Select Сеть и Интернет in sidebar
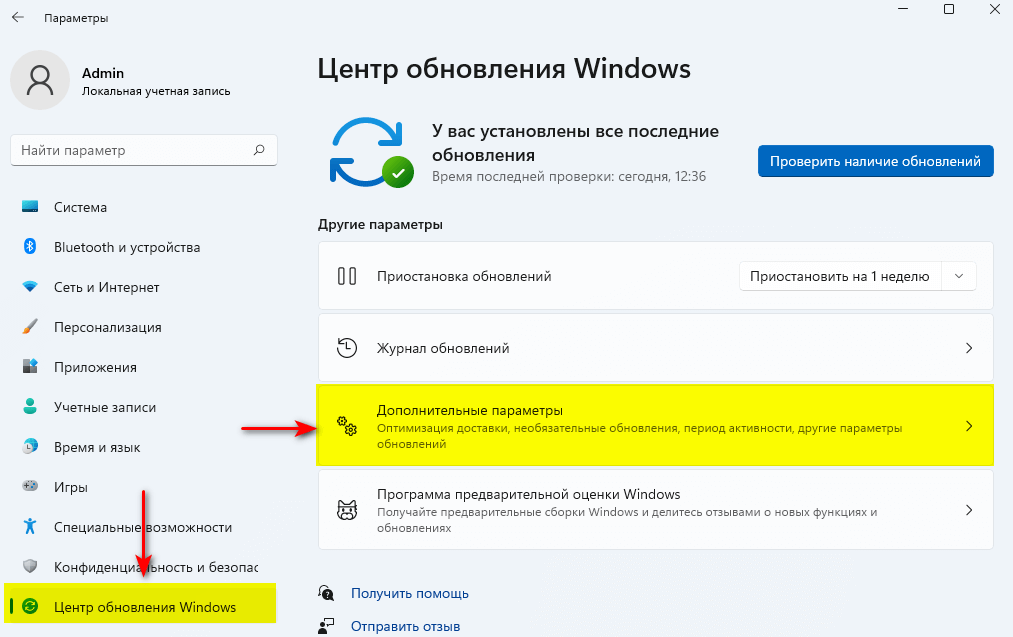 point(106,287)
